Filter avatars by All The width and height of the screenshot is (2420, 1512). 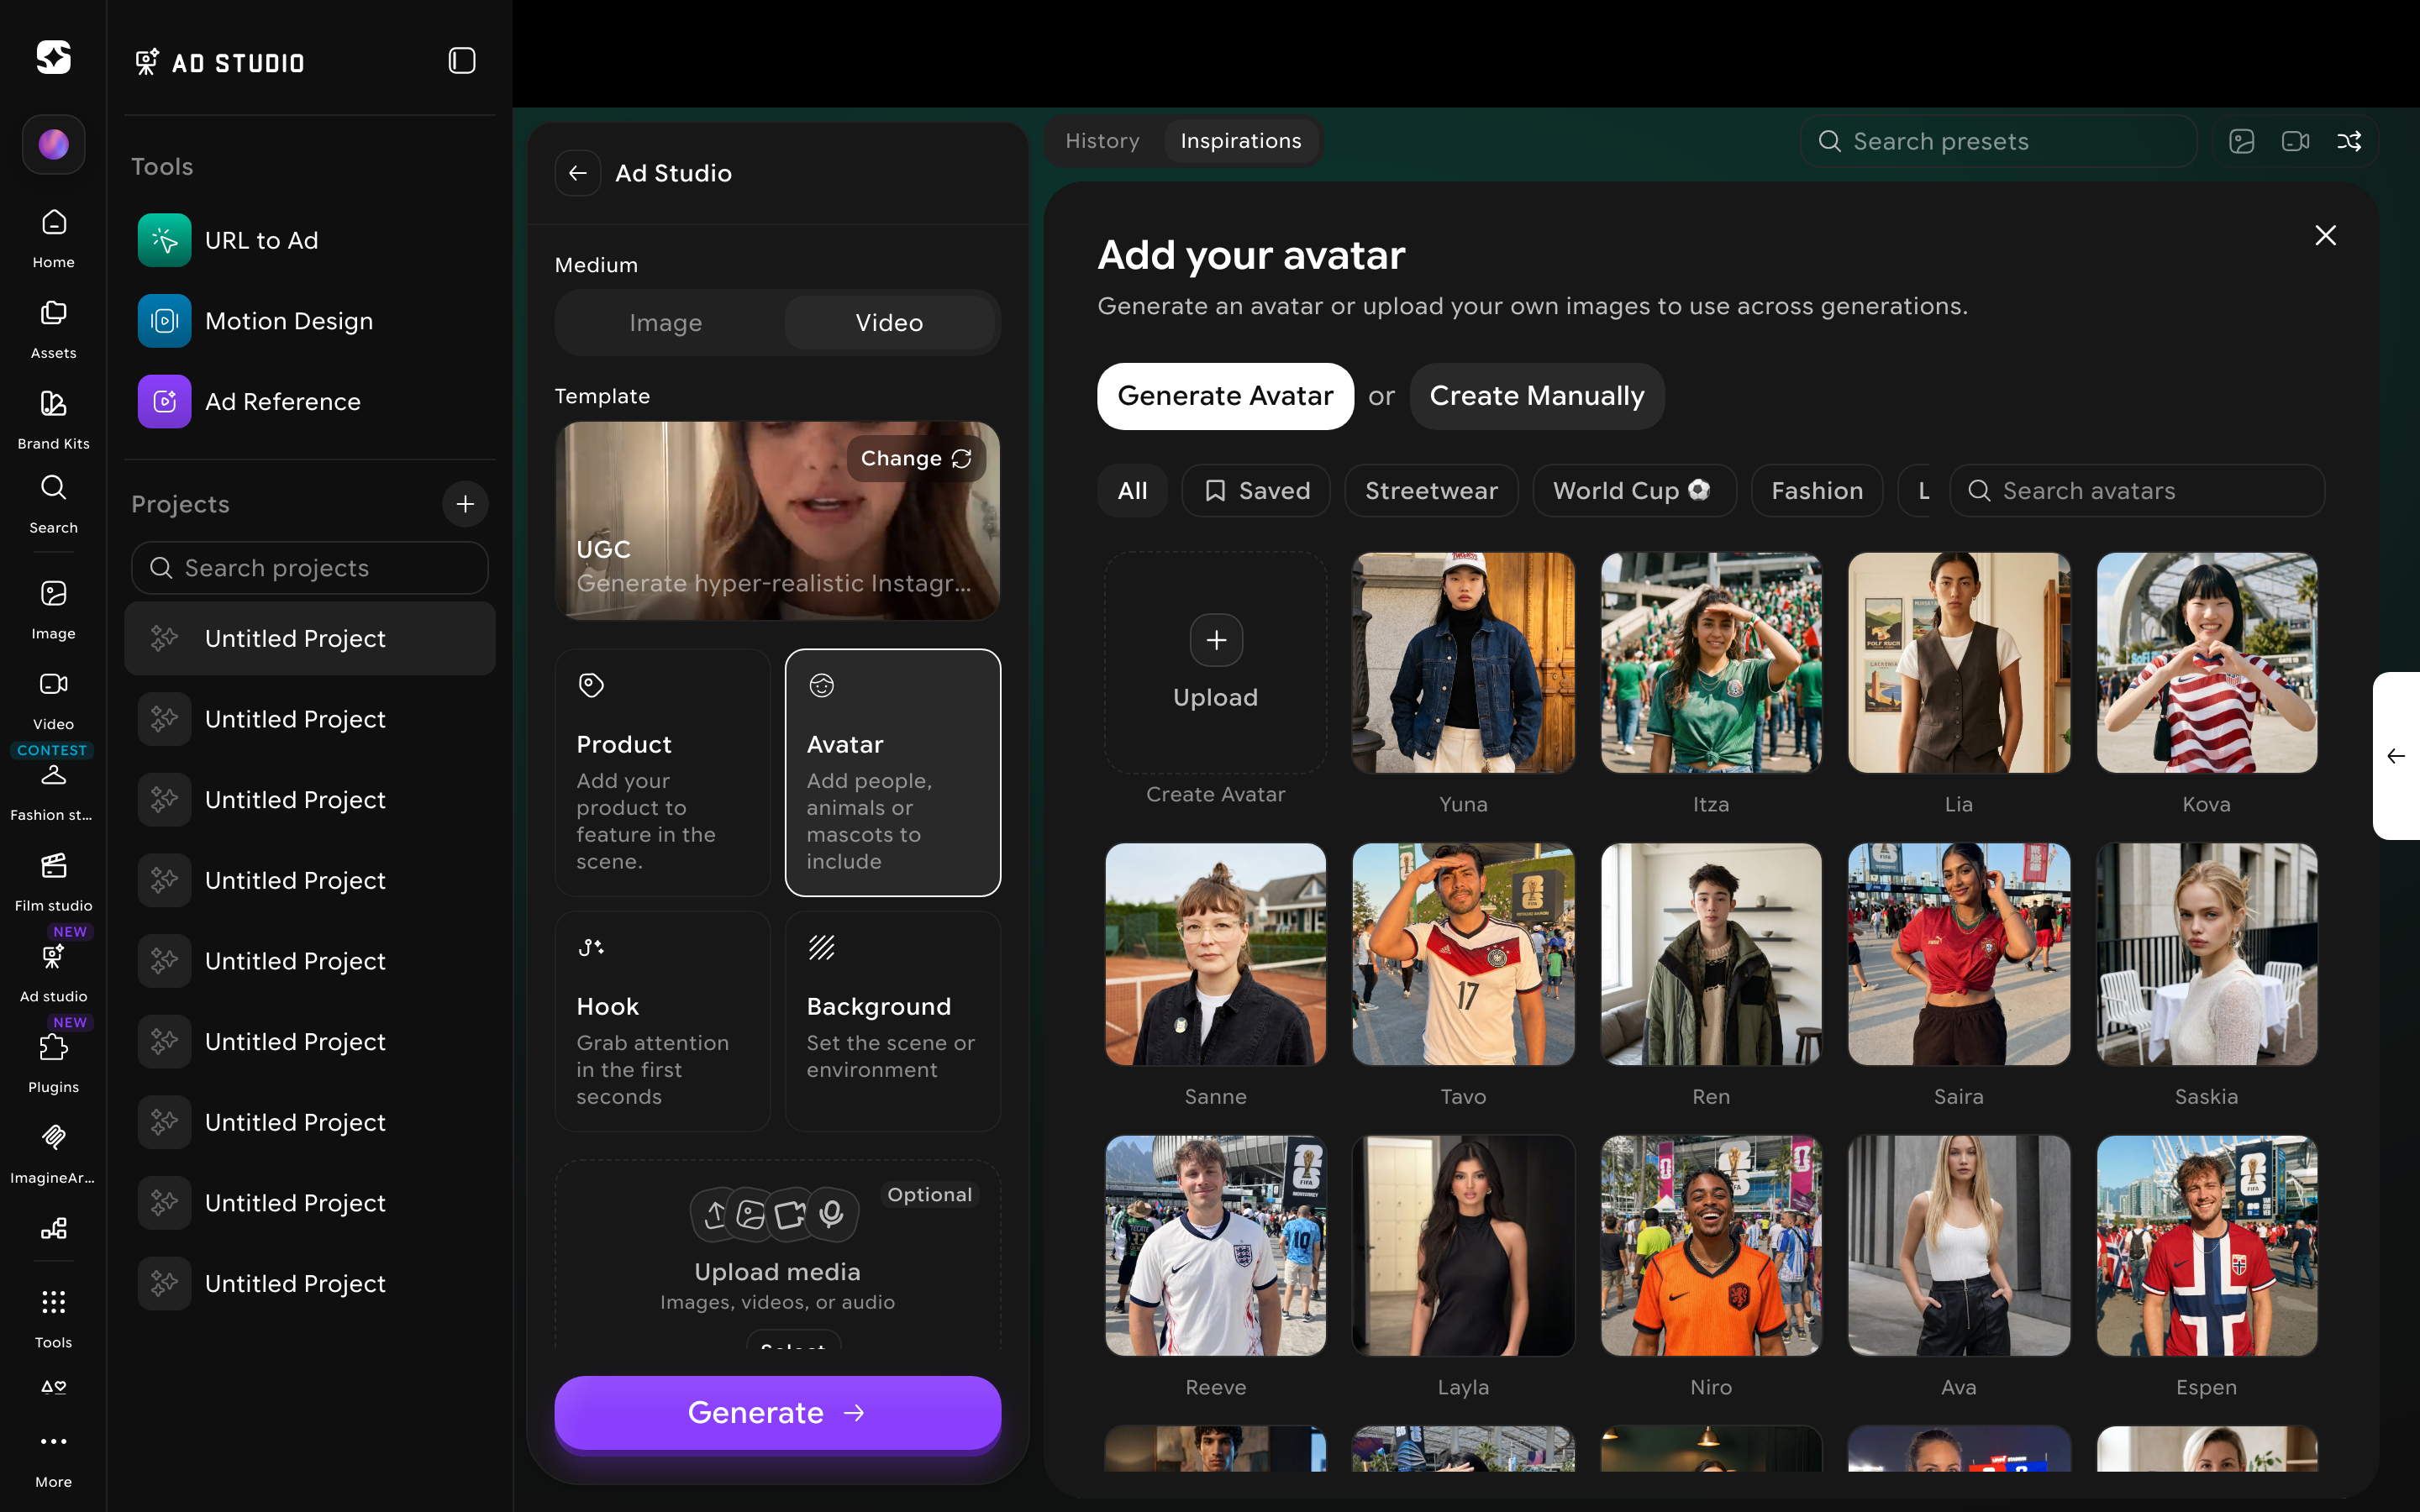click(1132, 491)
